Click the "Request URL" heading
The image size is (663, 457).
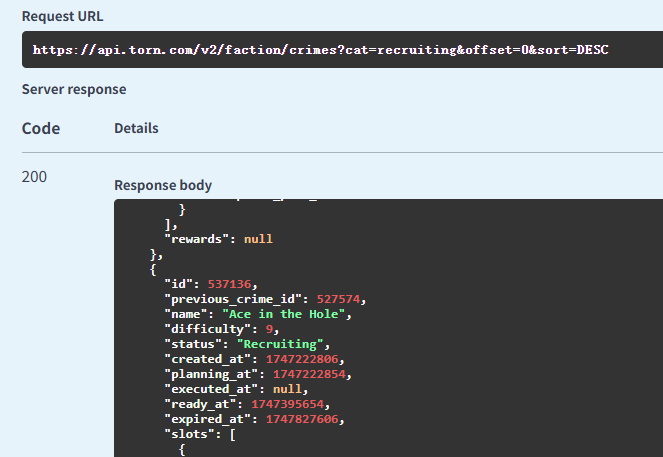tap(63, 16)
